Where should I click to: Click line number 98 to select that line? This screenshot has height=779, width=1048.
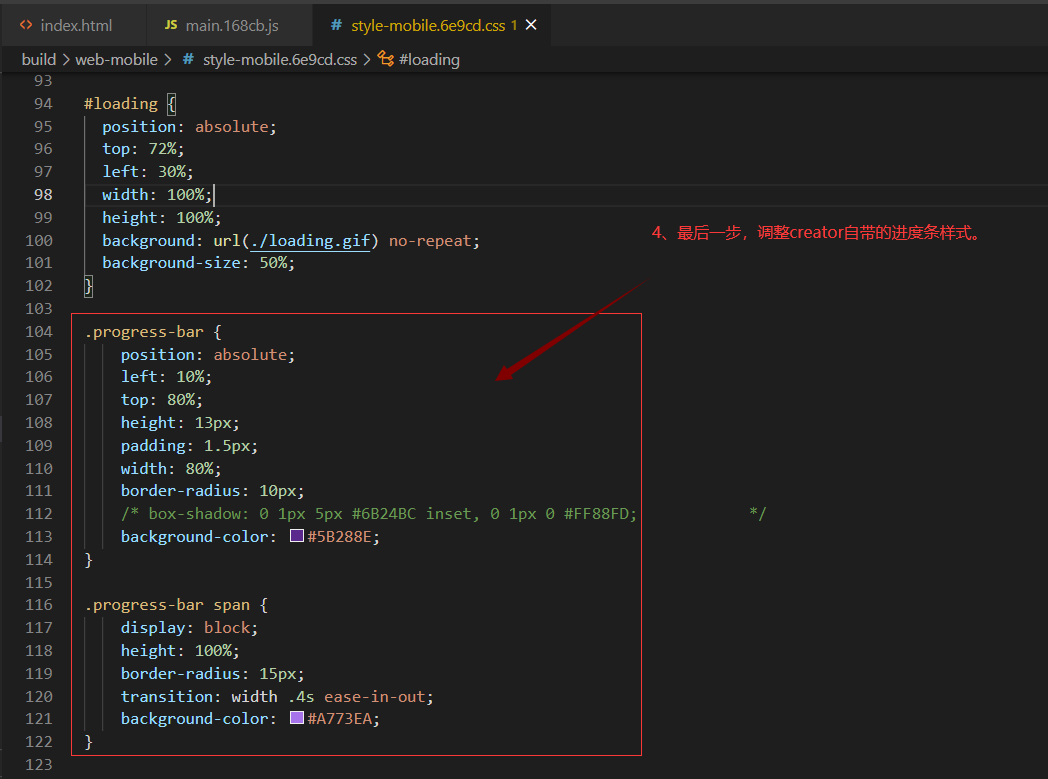pyautogui.click(x=43, y=194)
